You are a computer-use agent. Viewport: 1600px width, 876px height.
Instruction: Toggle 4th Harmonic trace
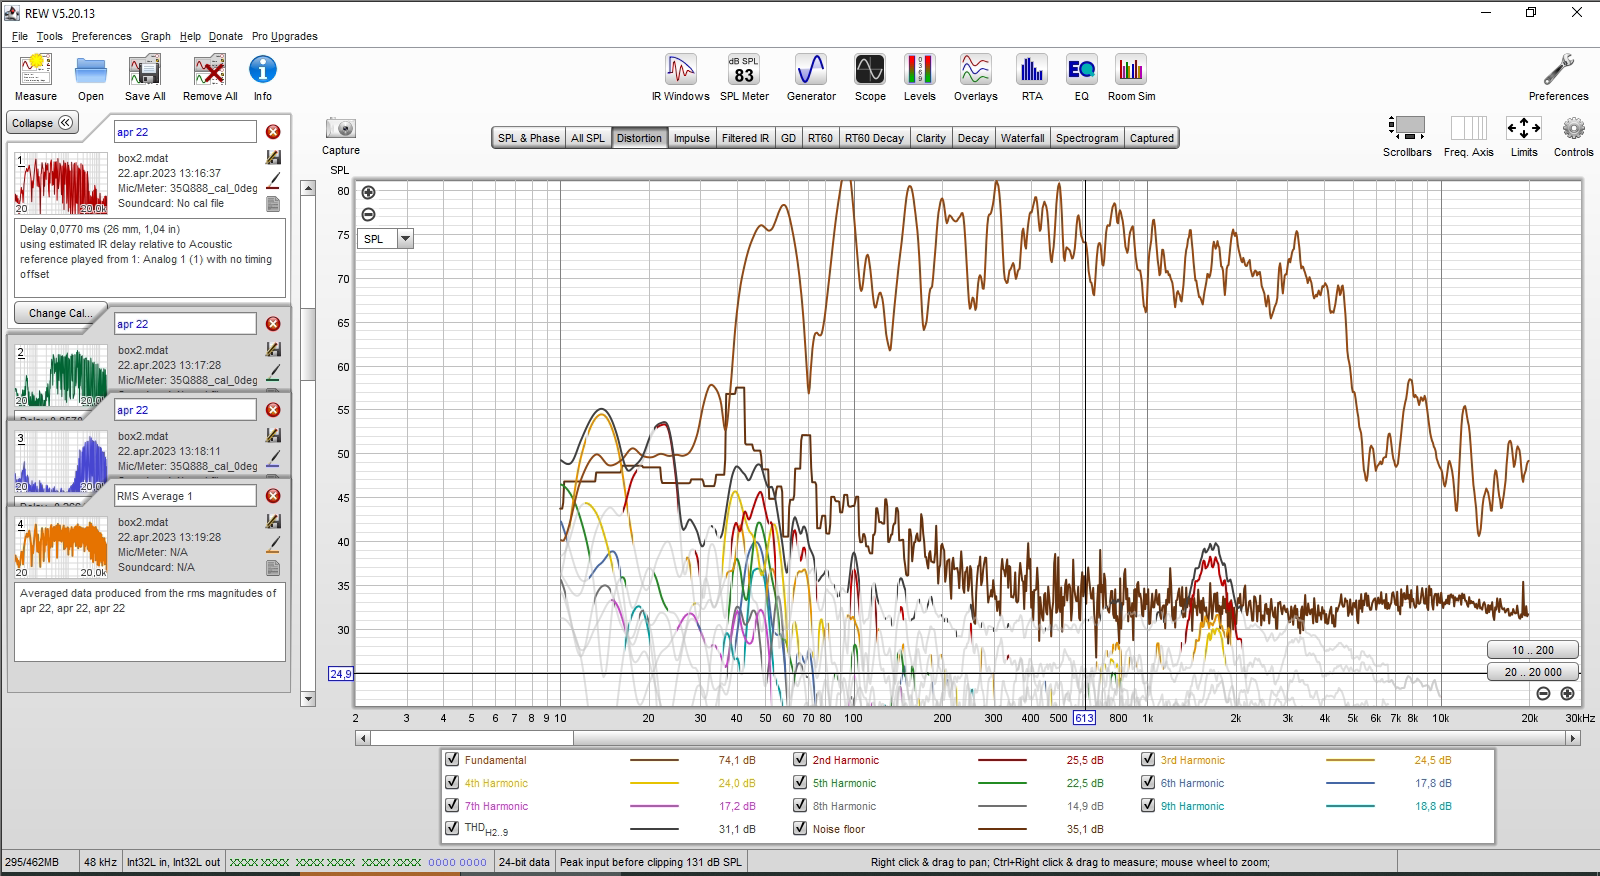(452, 783)
